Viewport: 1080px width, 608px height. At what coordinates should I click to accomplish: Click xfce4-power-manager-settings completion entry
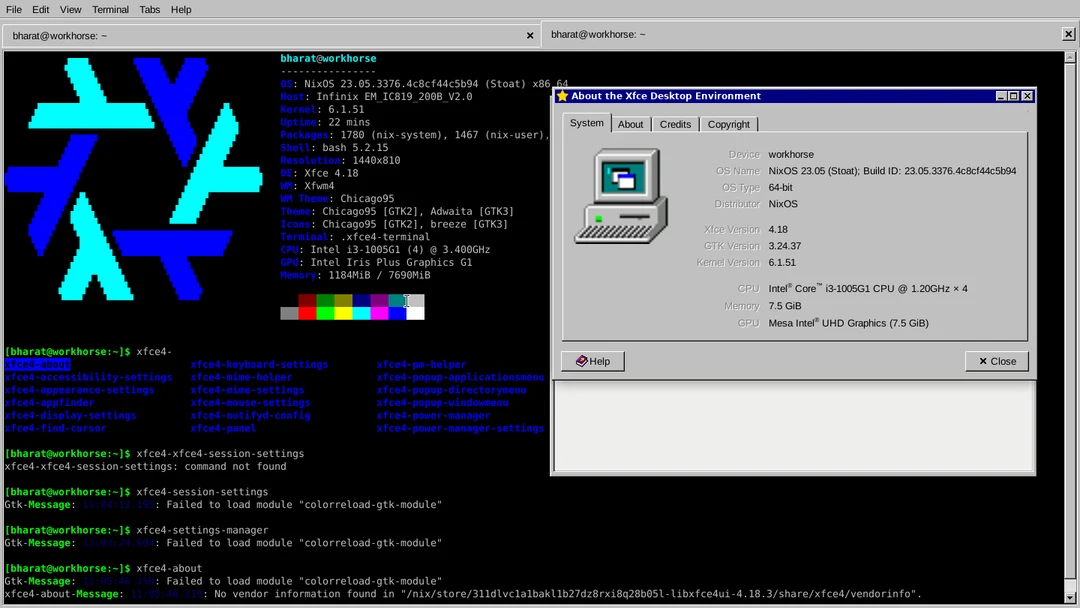460,428
